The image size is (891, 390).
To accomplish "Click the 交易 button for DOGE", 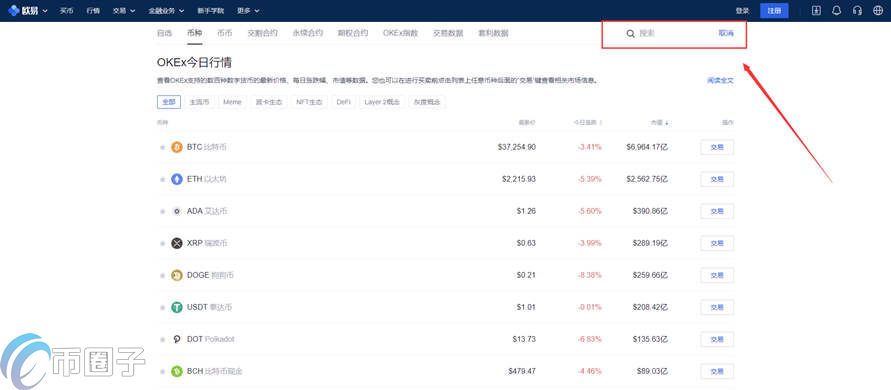I will click(717, 275).
